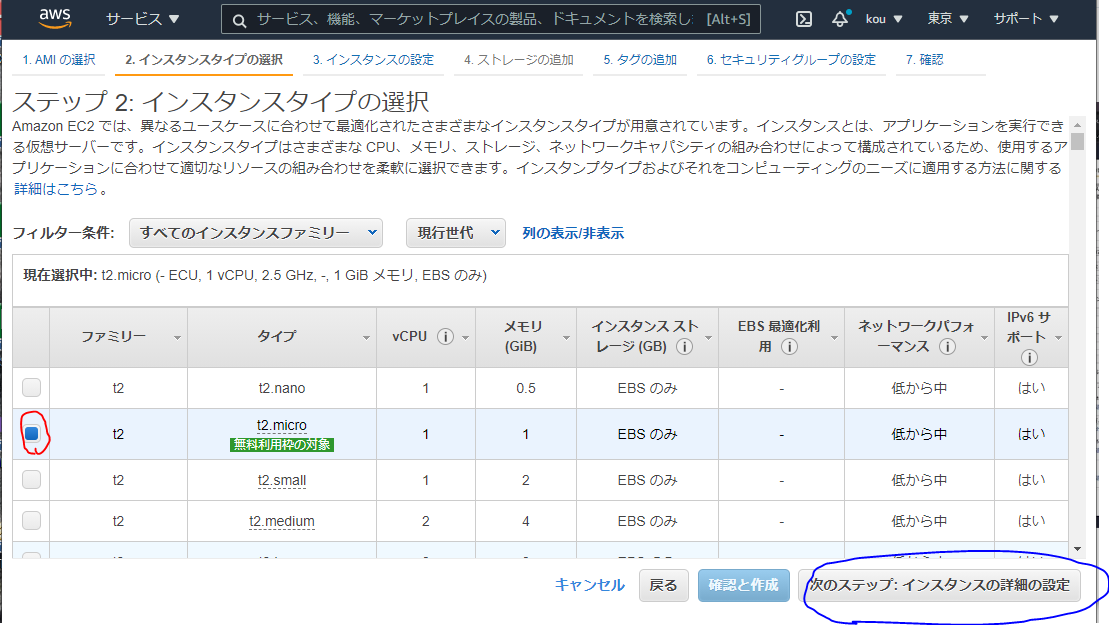
Task: Go to 5. タグの追加 tab
Action: [640, 60]
